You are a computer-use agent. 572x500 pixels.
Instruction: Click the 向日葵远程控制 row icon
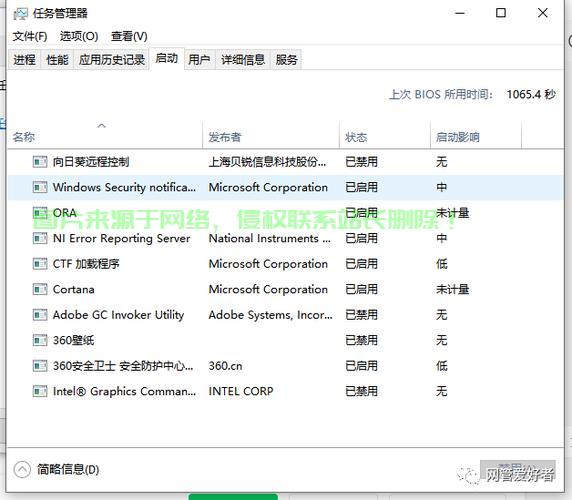coord(40,162)
